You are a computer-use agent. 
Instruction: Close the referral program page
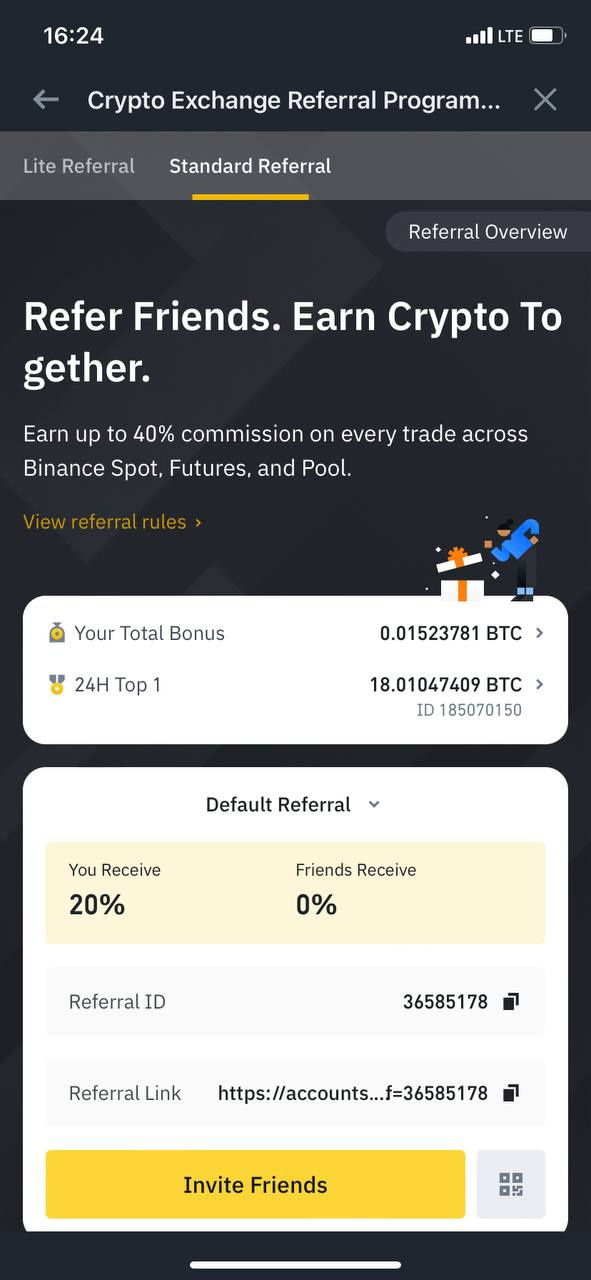[545, 99]
